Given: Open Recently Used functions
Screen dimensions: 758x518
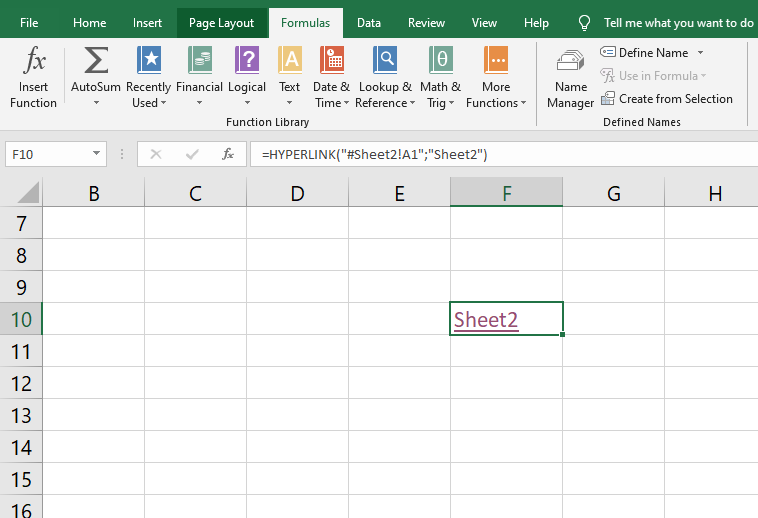Looking at the screenshot, I should tap(148, 78).
